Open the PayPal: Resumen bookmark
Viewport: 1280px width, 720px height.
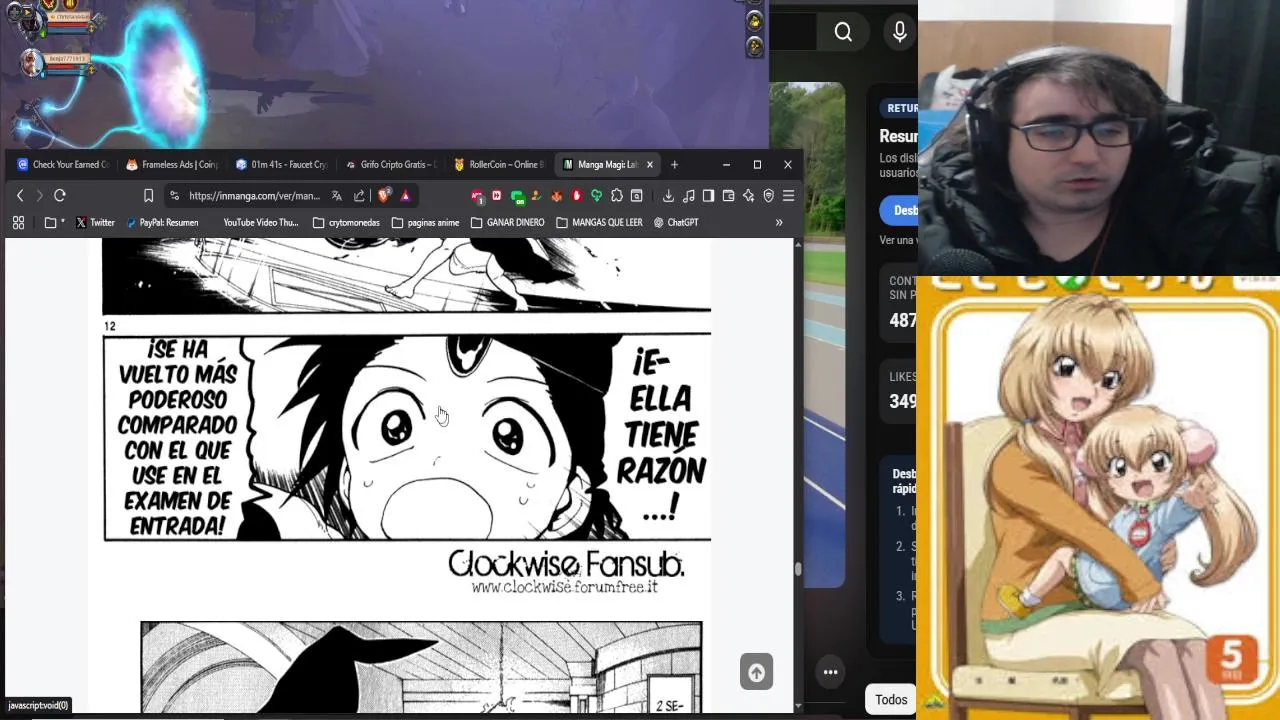(x=162, y=223)
